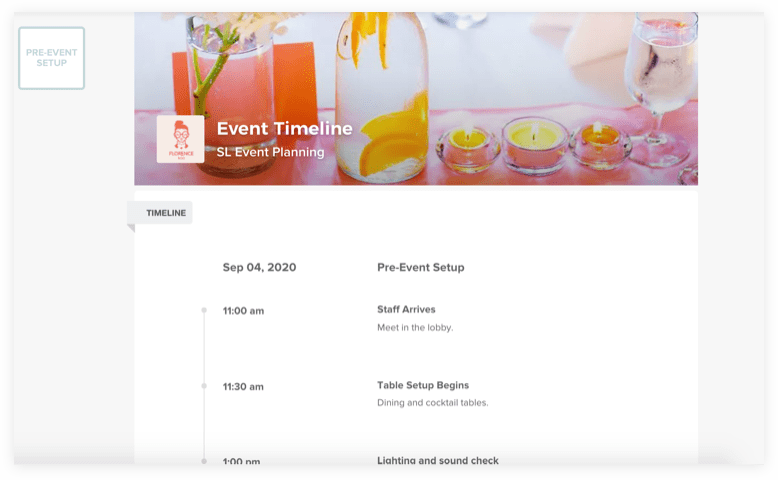Click the Sep 04, 2020 date
Screen dimensions: 778x480
point(259,268)
